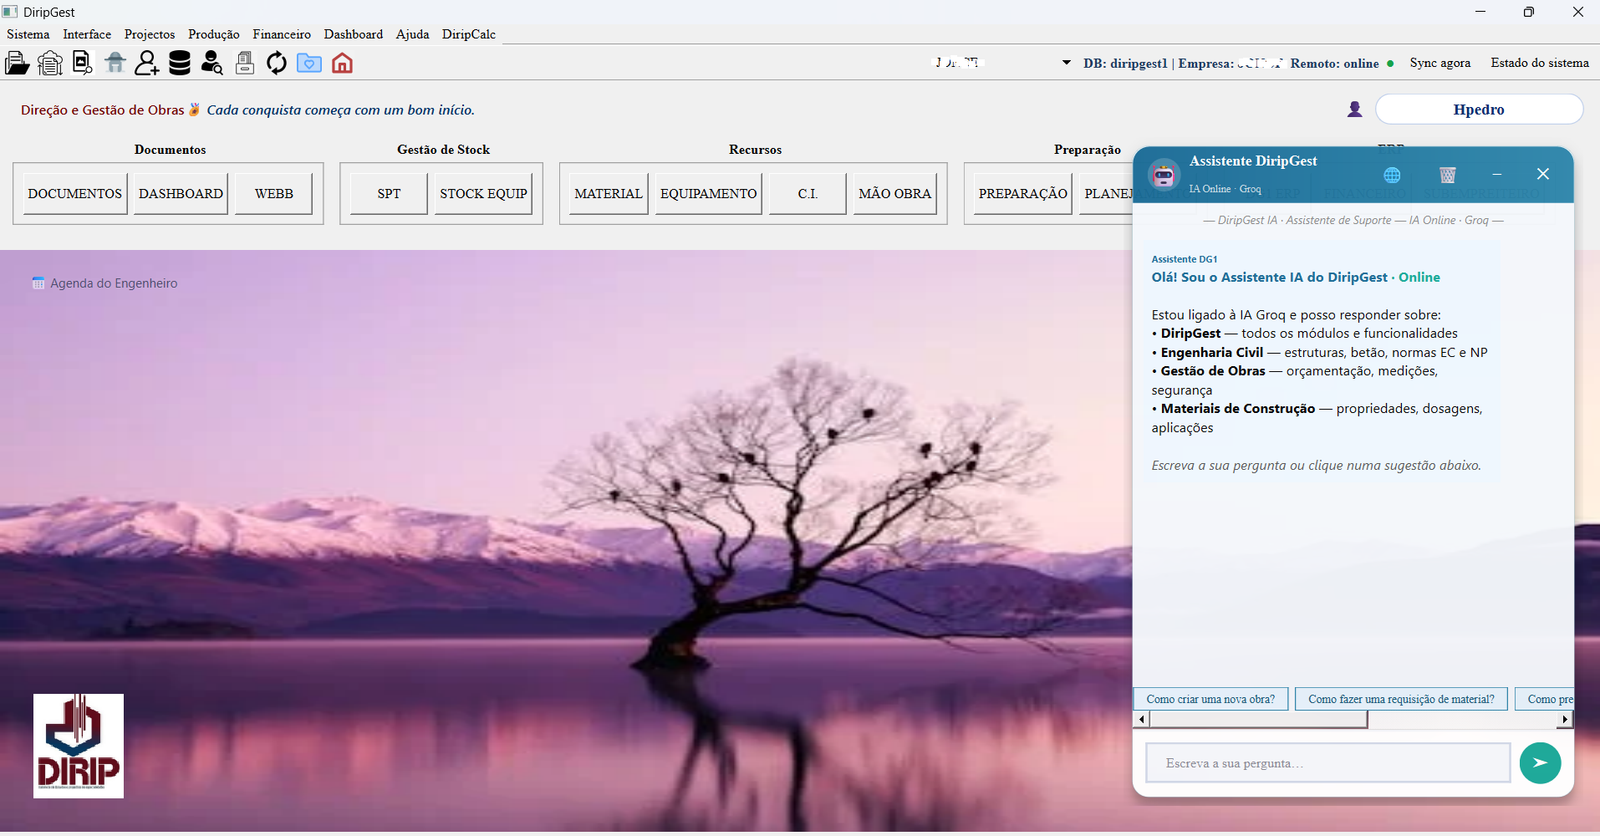1600x836 pixels.
Task: Expand the dropdown arrow beside DB diripgest1
Action: pos(1066,63)
